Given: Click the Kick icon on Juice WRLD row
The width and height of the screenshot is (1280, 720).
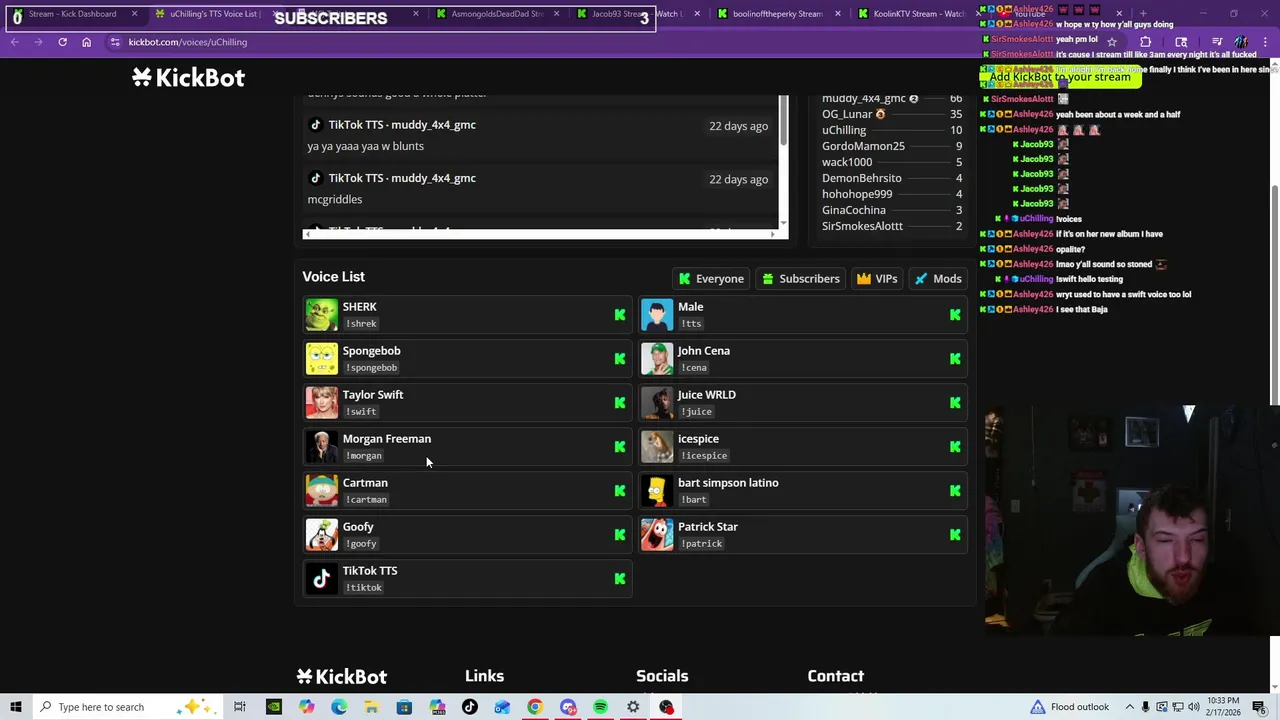Looking at the screenshot, I should 955,403.
